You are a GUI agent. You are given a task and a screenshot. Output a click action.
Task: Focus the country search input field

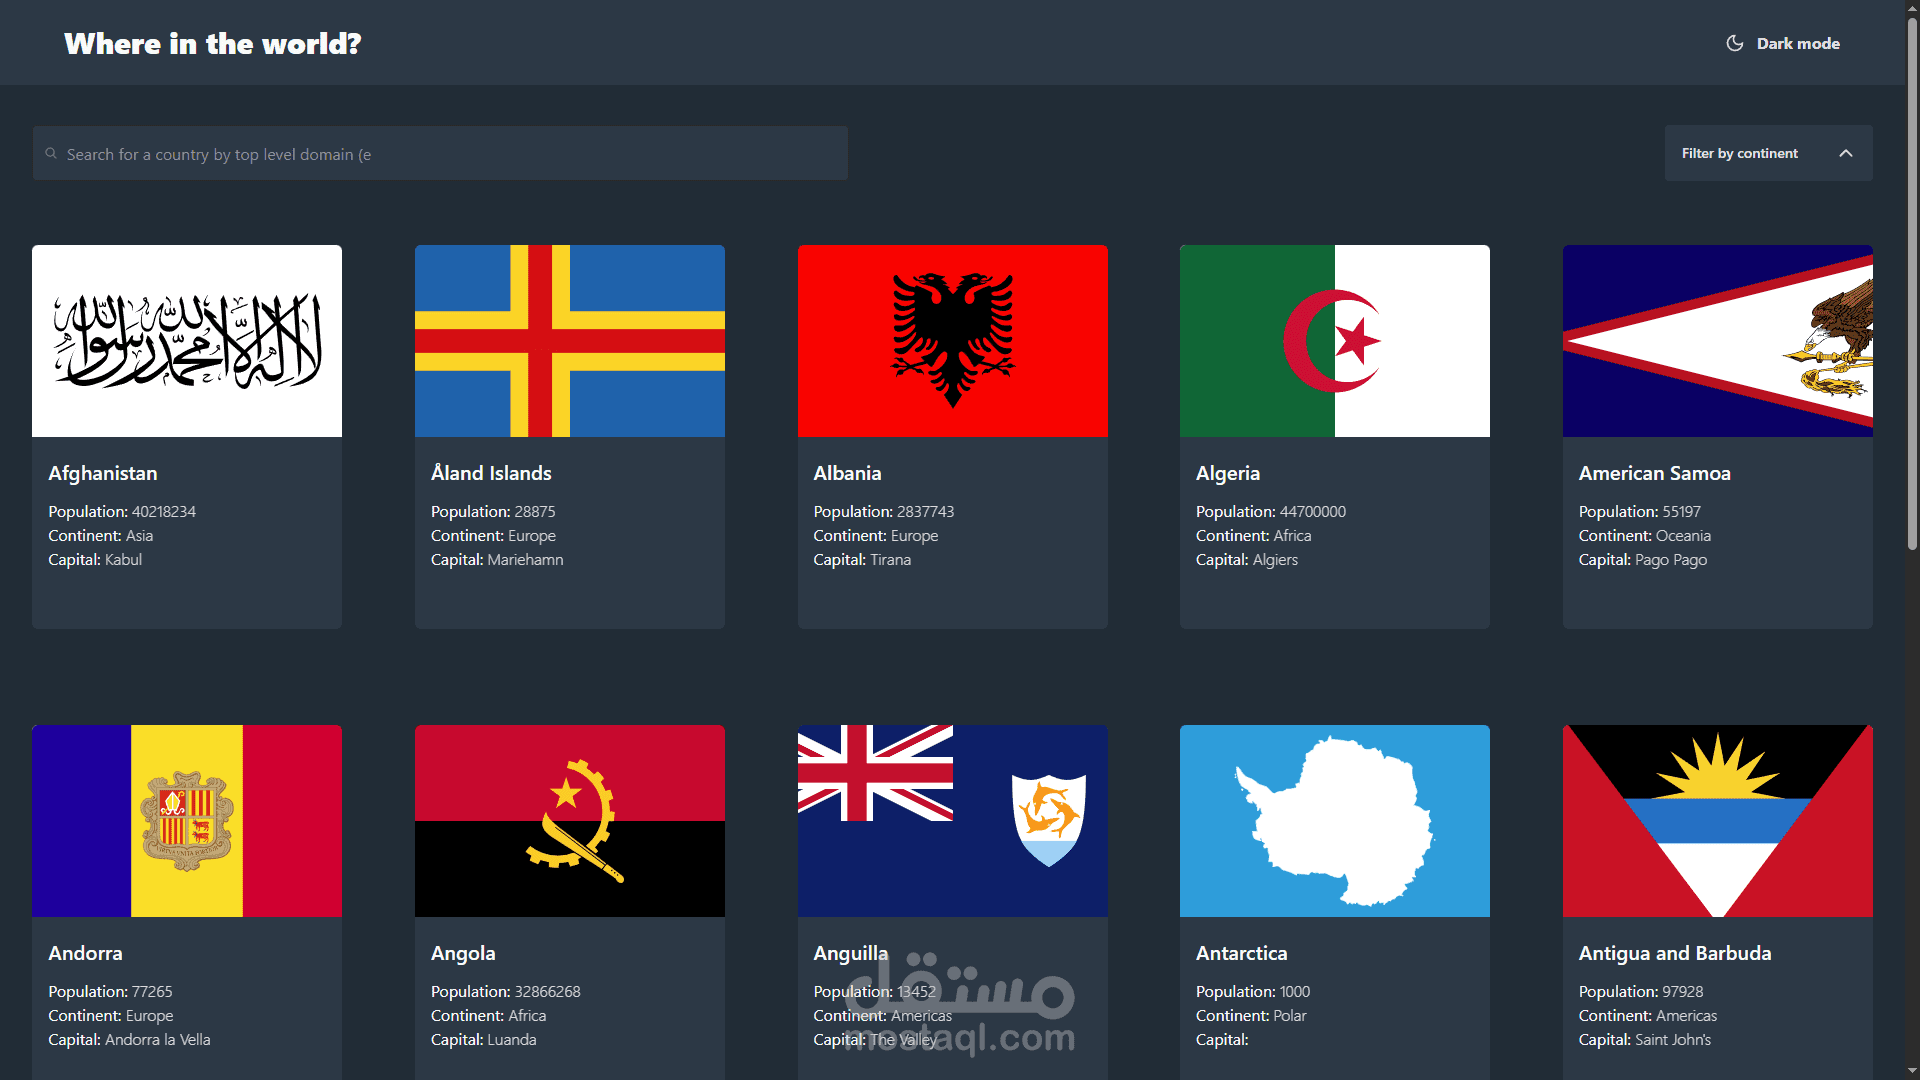click(x=440, y=153)
